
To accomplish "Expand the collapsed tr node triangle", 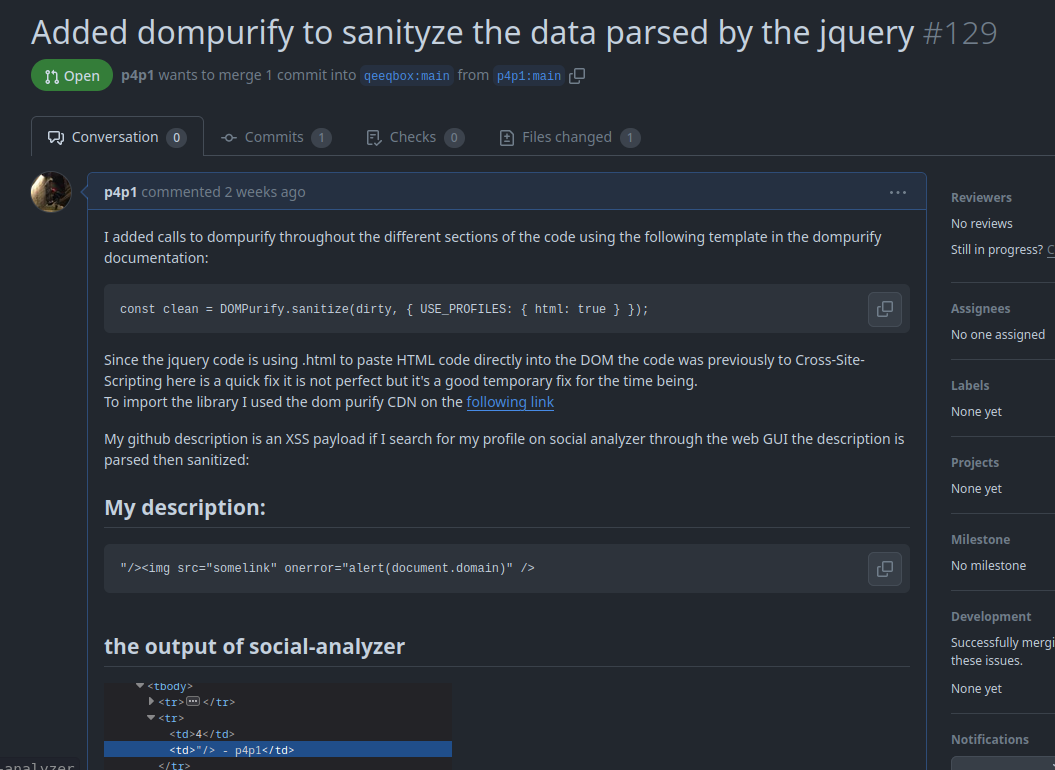I will tap(152, 702).
